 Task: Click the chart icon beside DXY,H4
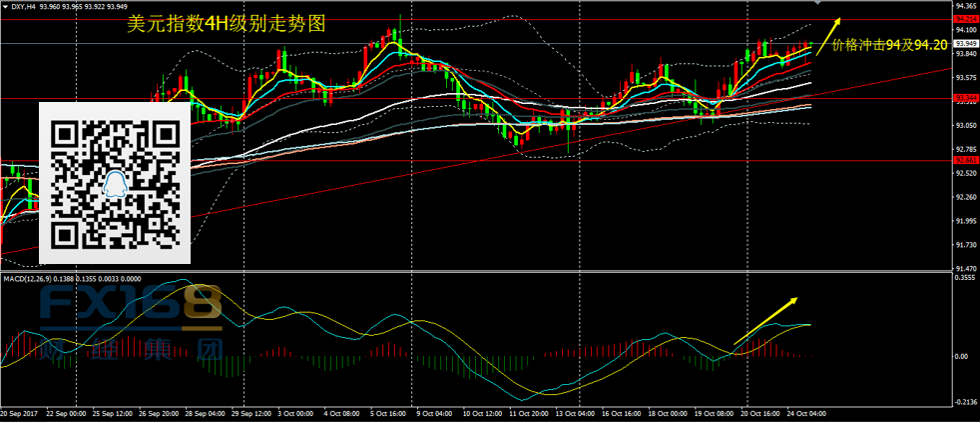point(6,6)
